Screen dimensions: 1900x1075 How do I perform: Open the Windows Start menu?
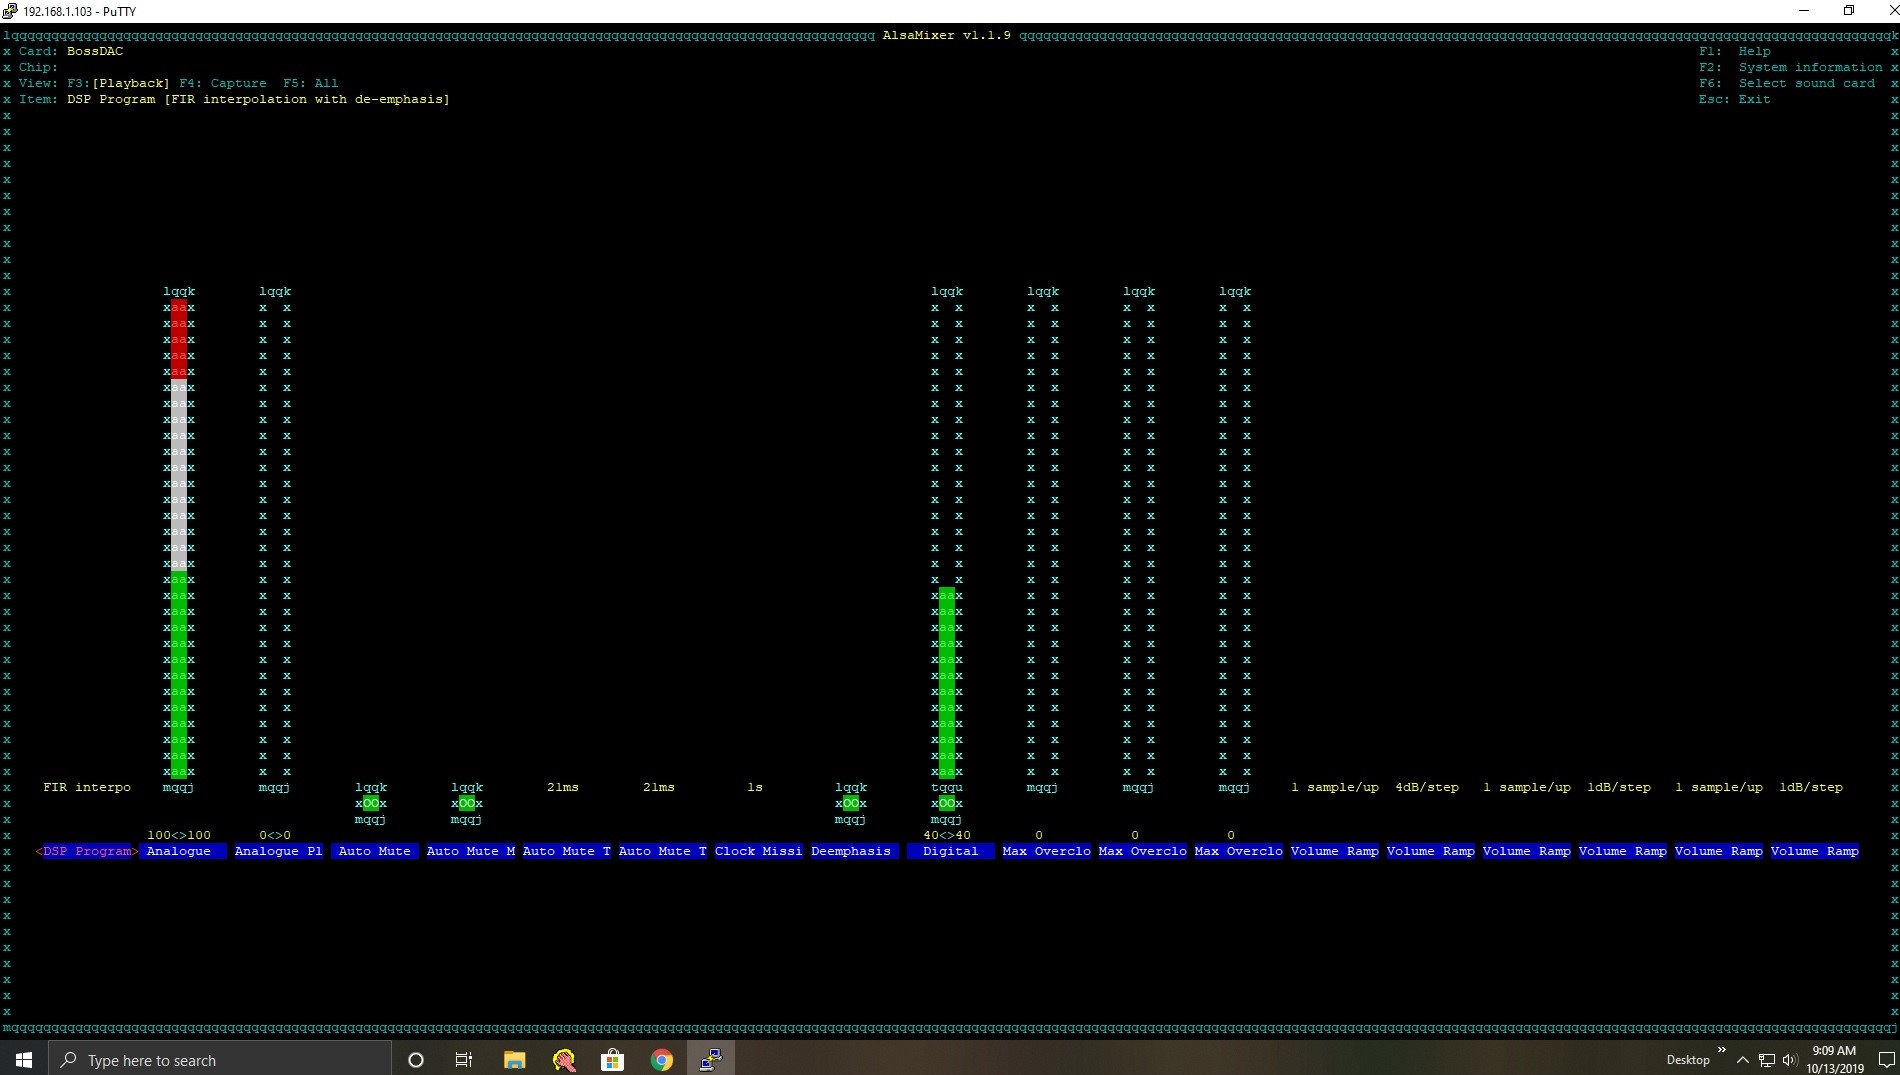[24, 1060]
